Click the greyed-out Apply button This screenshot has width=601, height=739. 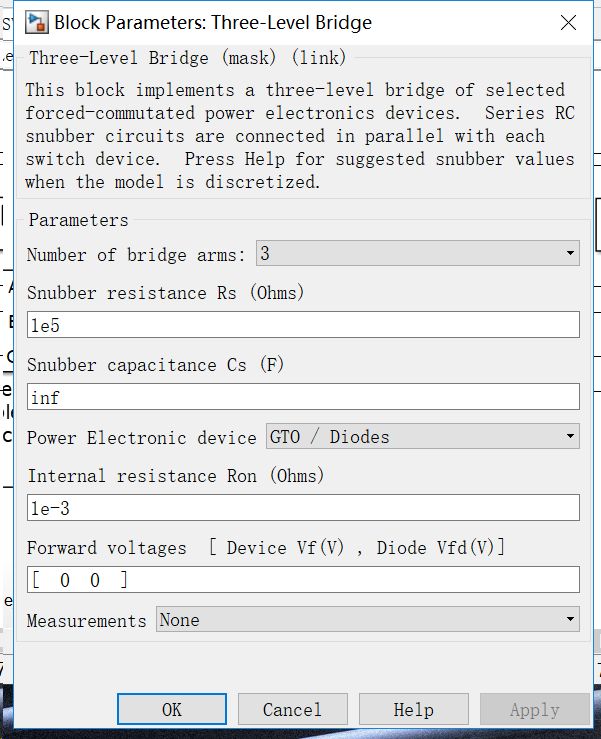(x=534, y=709)
